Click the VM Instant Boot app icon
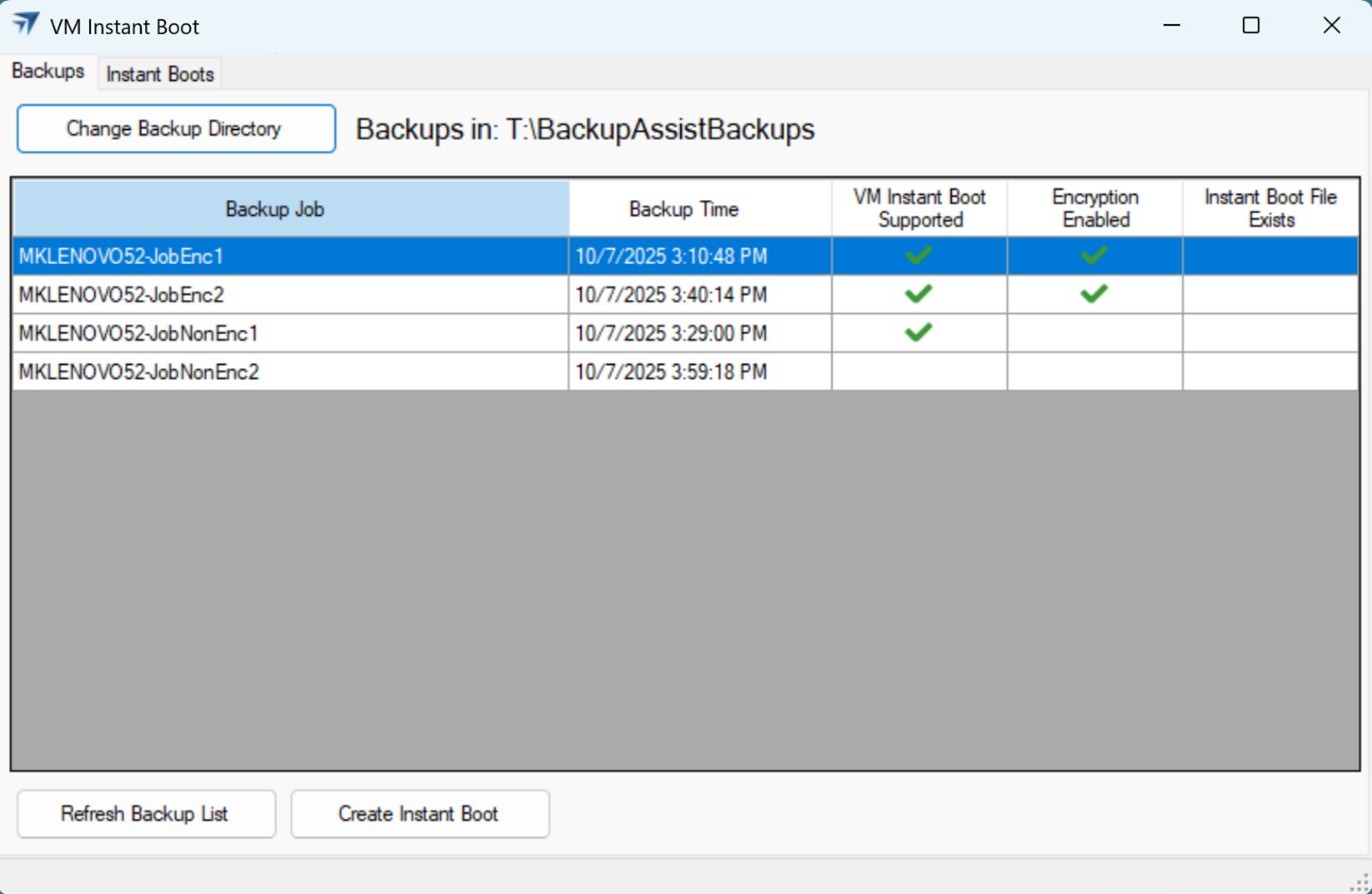This screenshot has height=894, width=1372. coord(26,25)
